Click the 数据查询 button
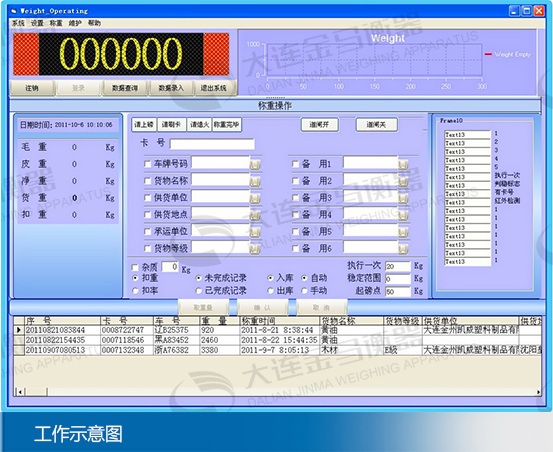Viewport: 553px width, 452px height. (x=125, y=88)
